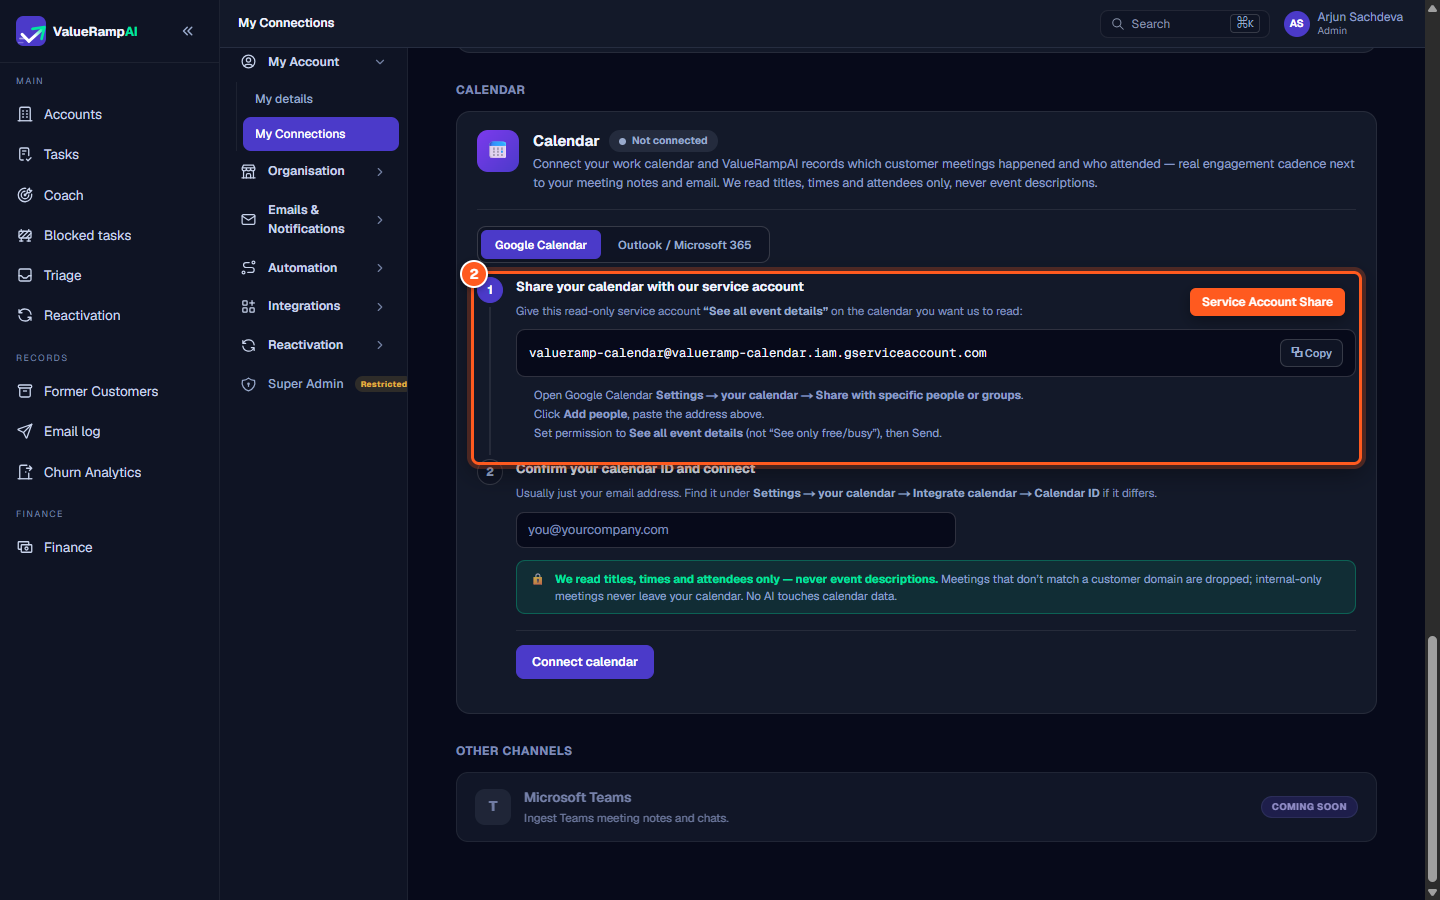Click the "Confirm your calendar ID and connect" heading
1440x900 pixels.
636,469
